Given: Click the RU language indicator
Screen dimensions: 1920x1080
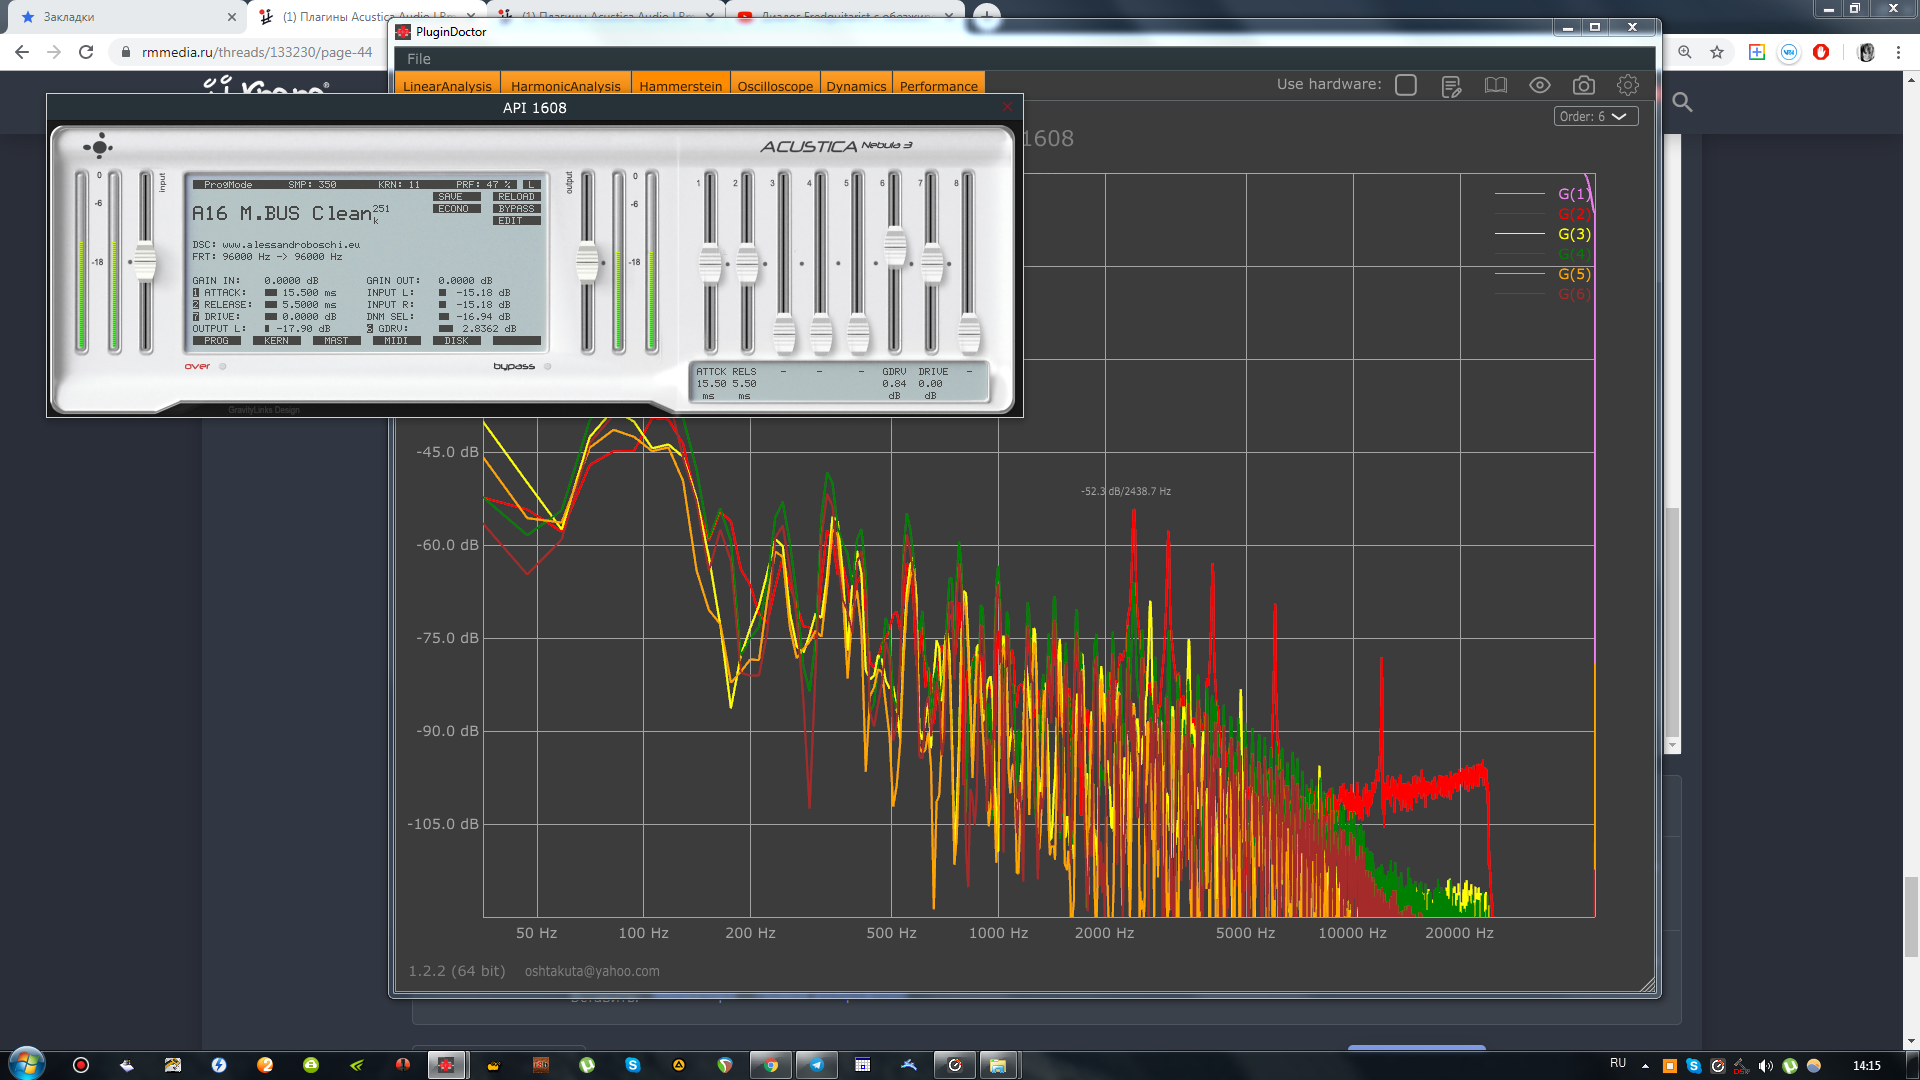Looking at the screenshot, I should (x=1618, y=1063).
